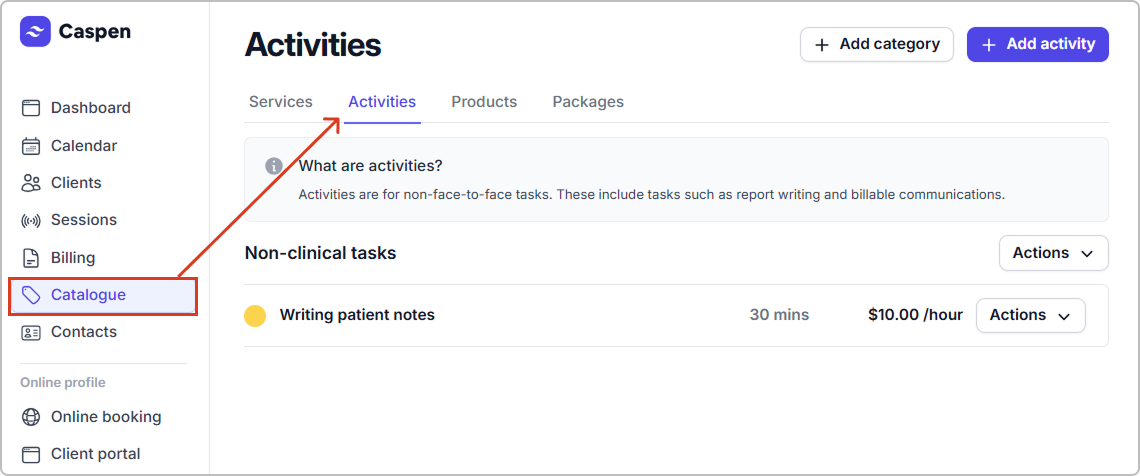Open the Packages tab
1140x476 pixels.
click(588, 102)
